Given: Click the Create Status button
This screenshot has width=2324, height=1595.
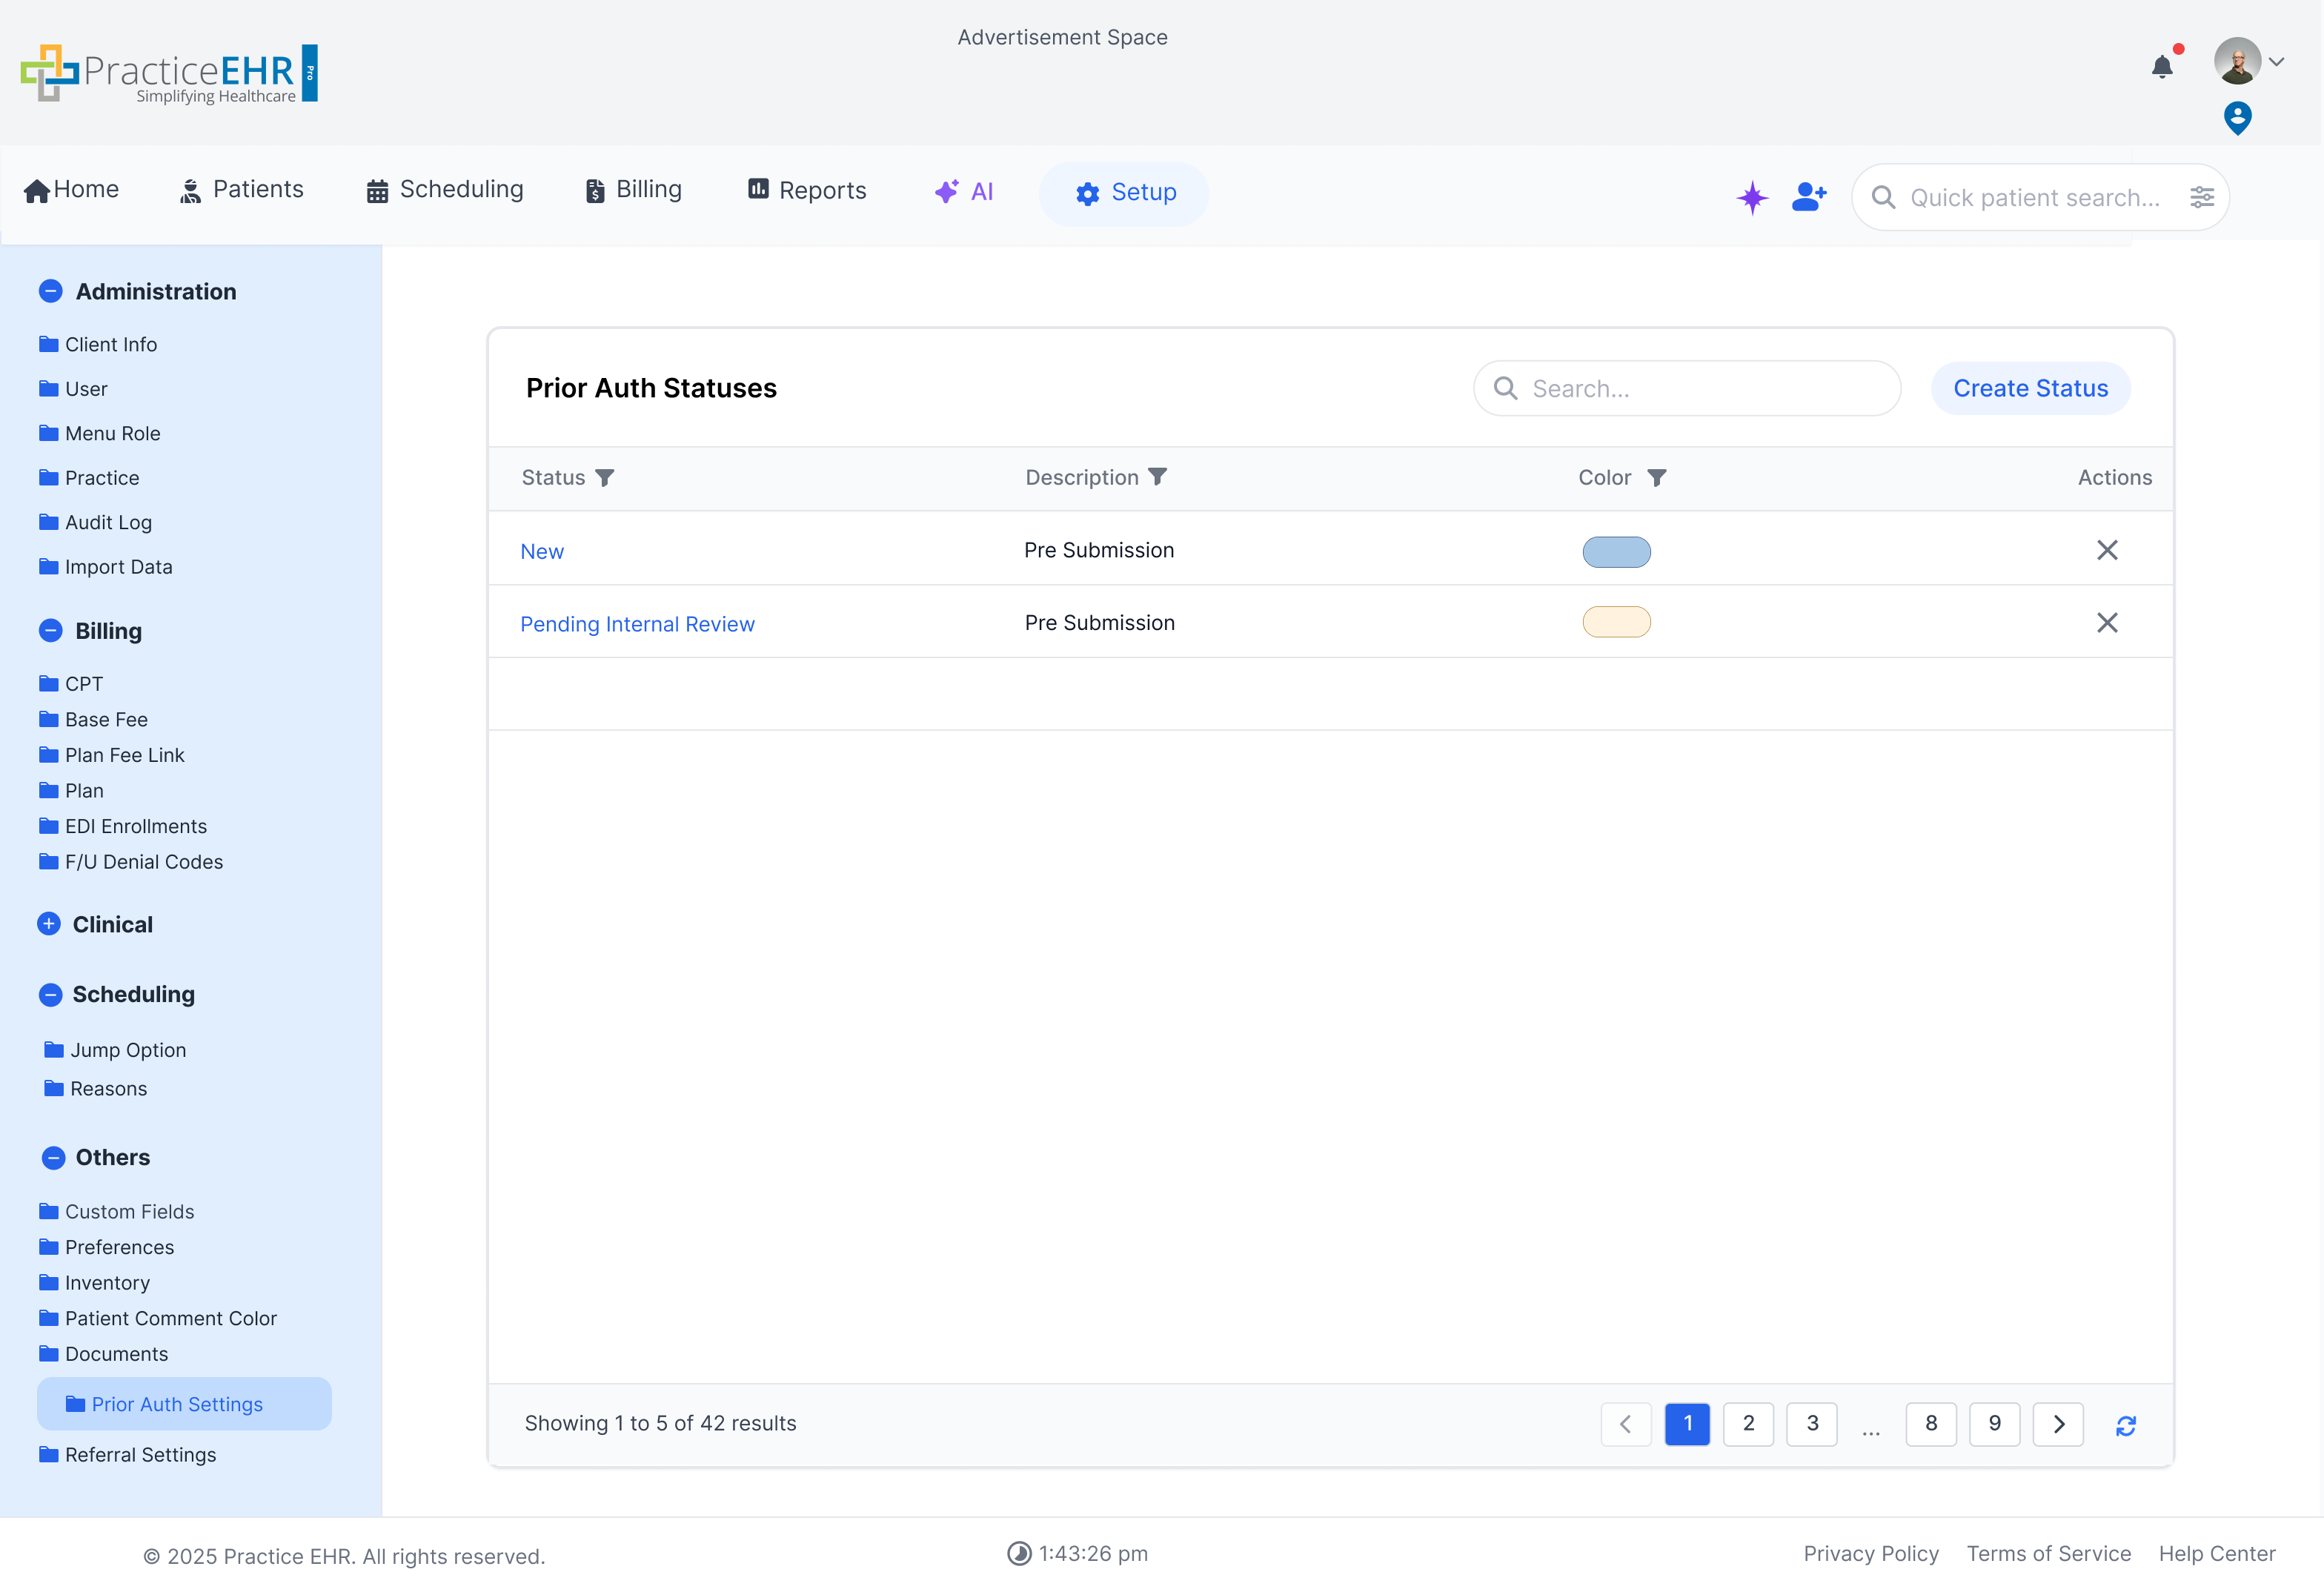Looking at the screenshot, I should [2030, 388].
